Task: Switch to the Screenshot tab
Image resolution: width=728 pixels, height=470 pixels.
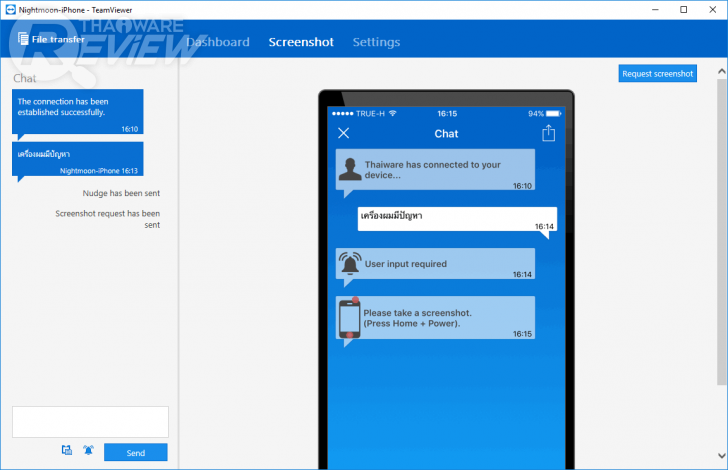Action: 301,42
